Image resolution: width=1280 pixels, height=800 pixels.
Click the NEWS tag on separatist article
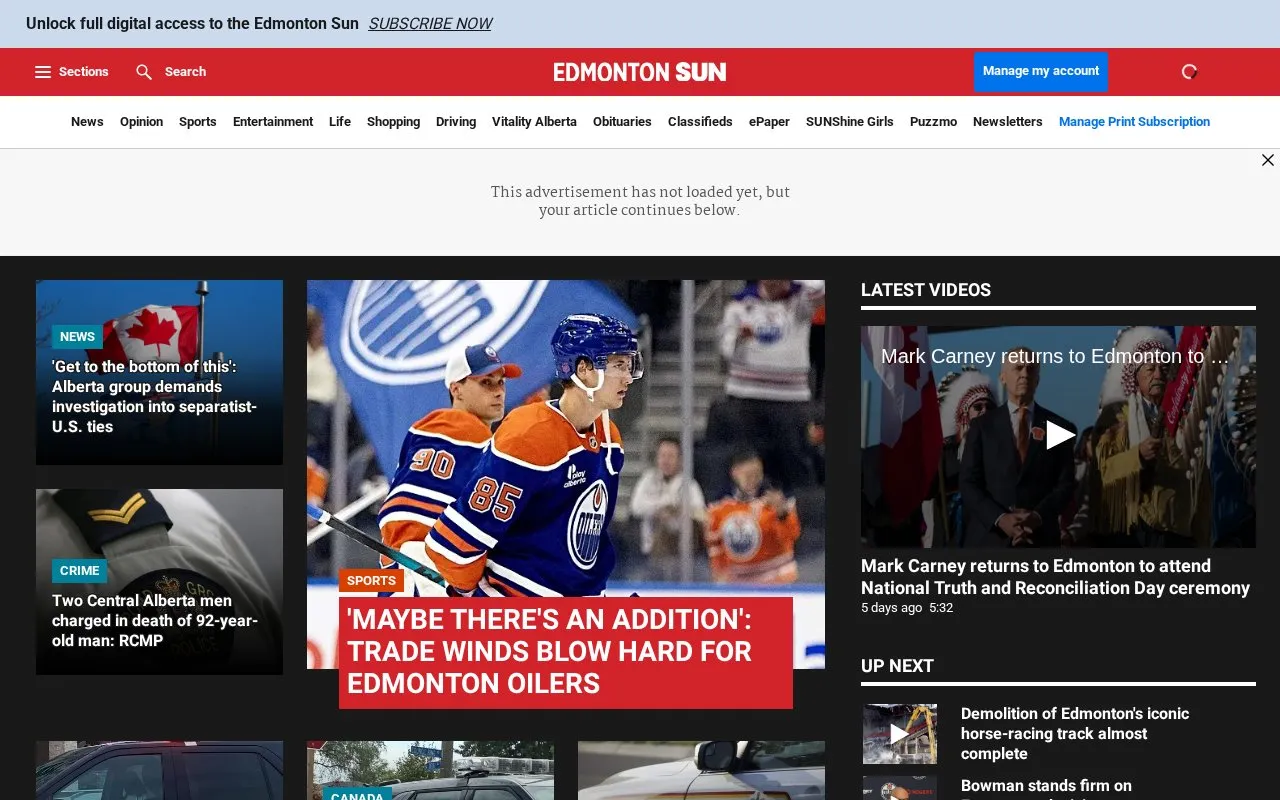[77, 337]
